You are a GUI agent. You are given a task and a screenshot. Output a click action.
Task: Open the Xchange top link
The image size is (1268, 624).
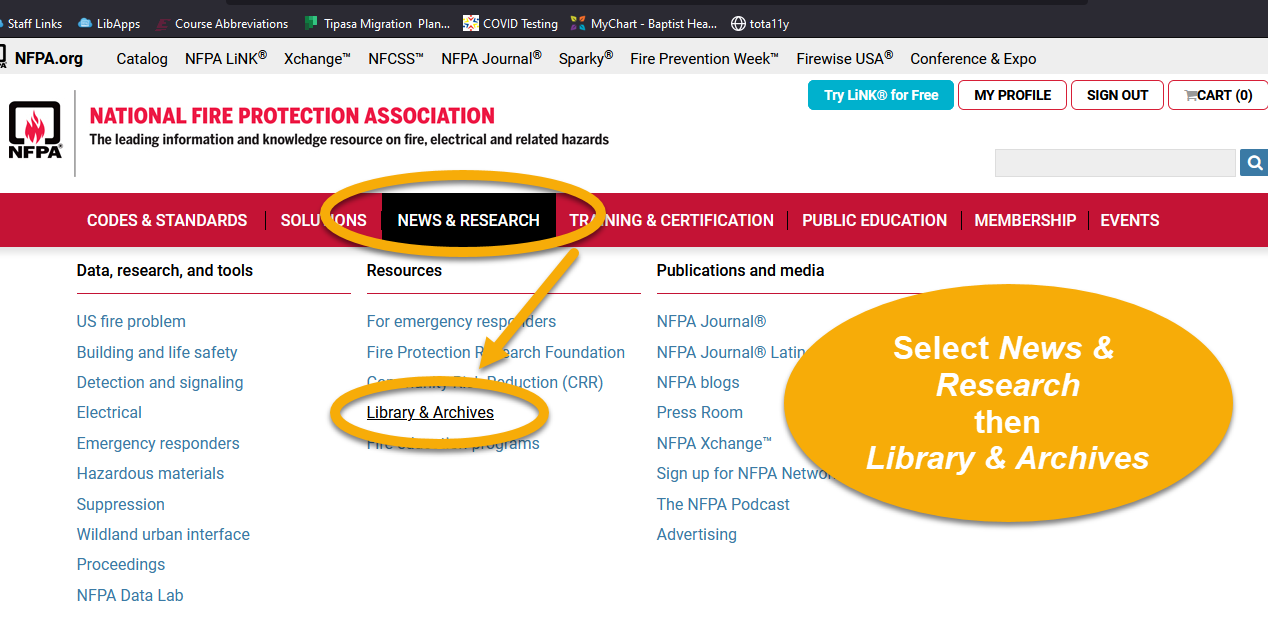pos(317,58)
